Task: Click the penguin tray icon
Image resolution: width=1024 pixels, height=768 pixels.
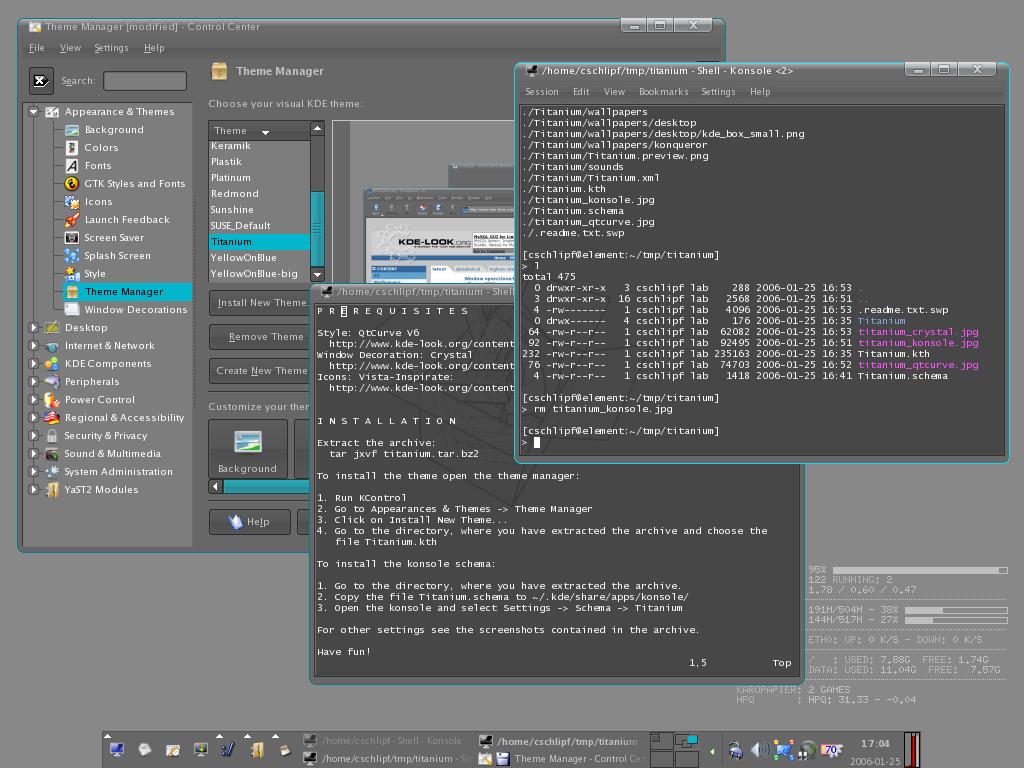Action: 735,750
